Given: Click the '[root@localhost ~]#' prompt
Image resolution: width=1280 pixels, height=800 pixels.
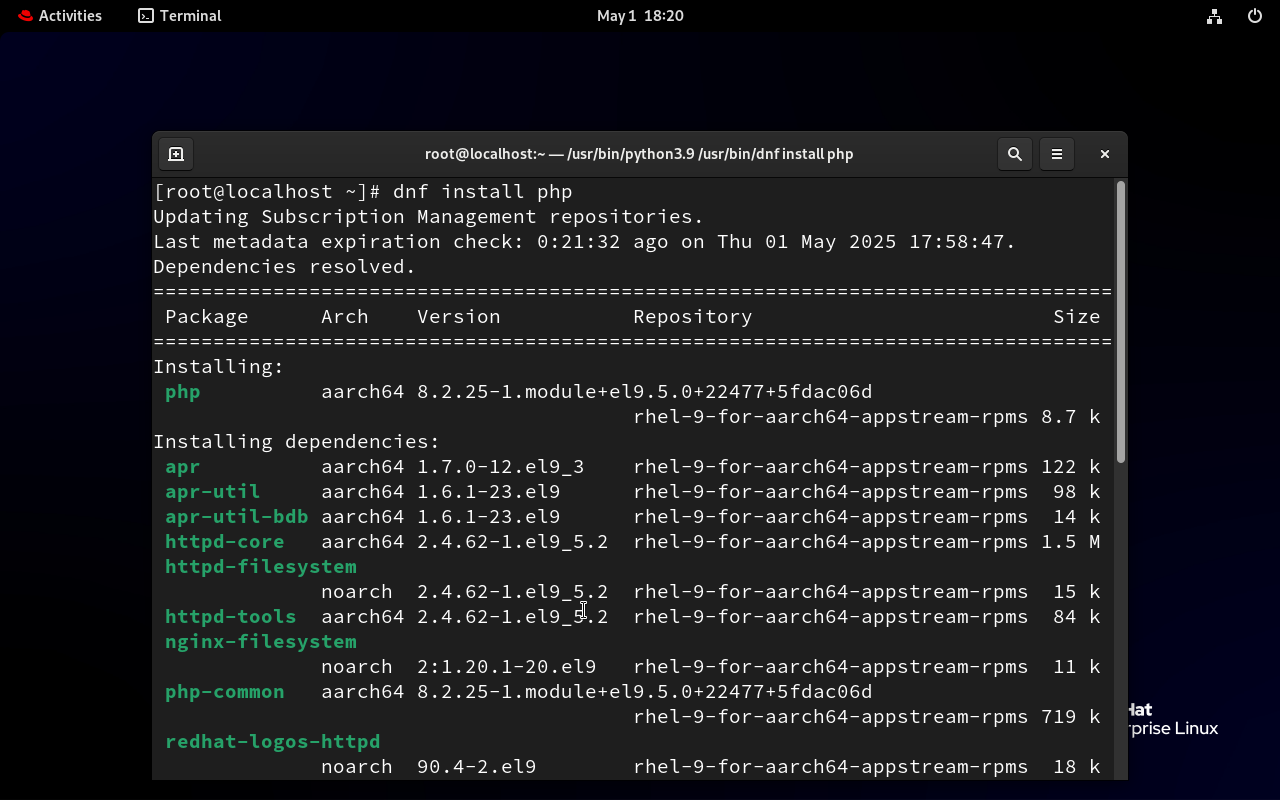Looking at the screenshot, I should pos(267,192).
